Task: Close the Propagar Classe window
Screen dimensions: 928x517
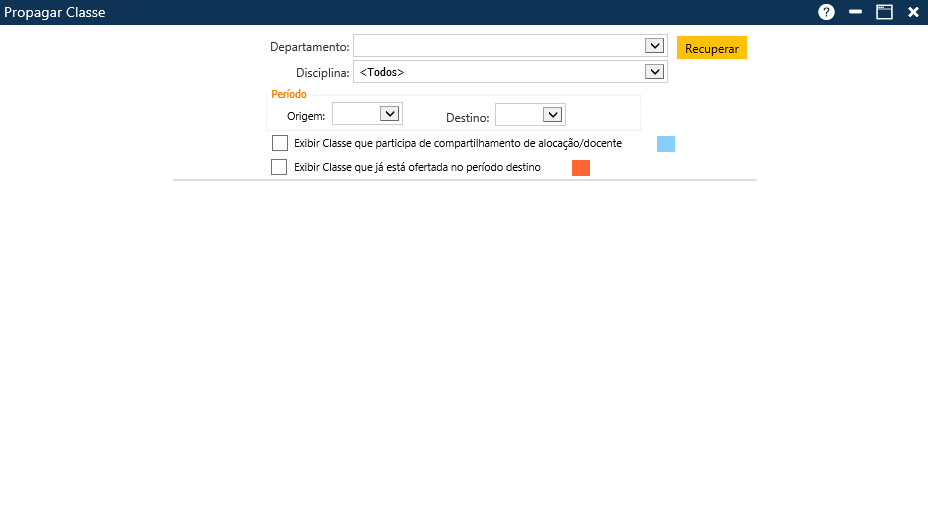Action: coord(913,12)
